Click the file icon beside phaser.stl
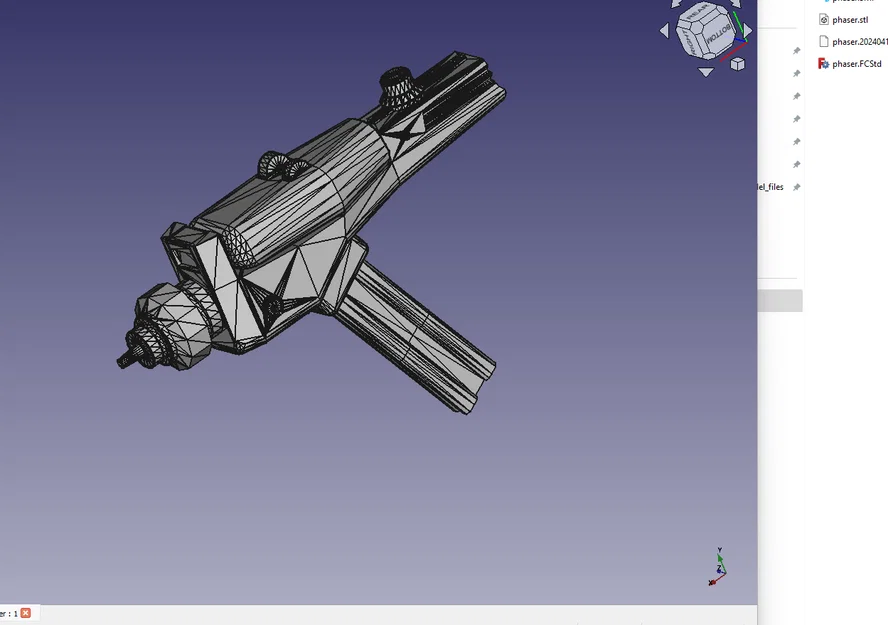 (x=823, y=20)
